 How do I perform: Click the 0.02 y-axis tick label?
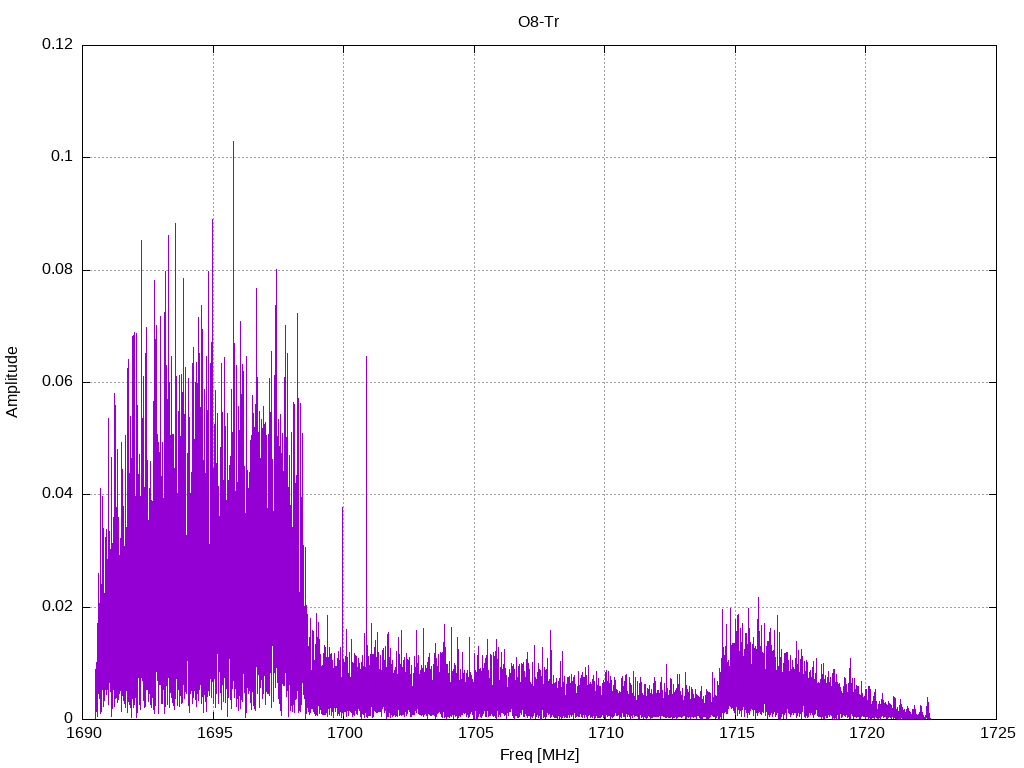point(58,607)
